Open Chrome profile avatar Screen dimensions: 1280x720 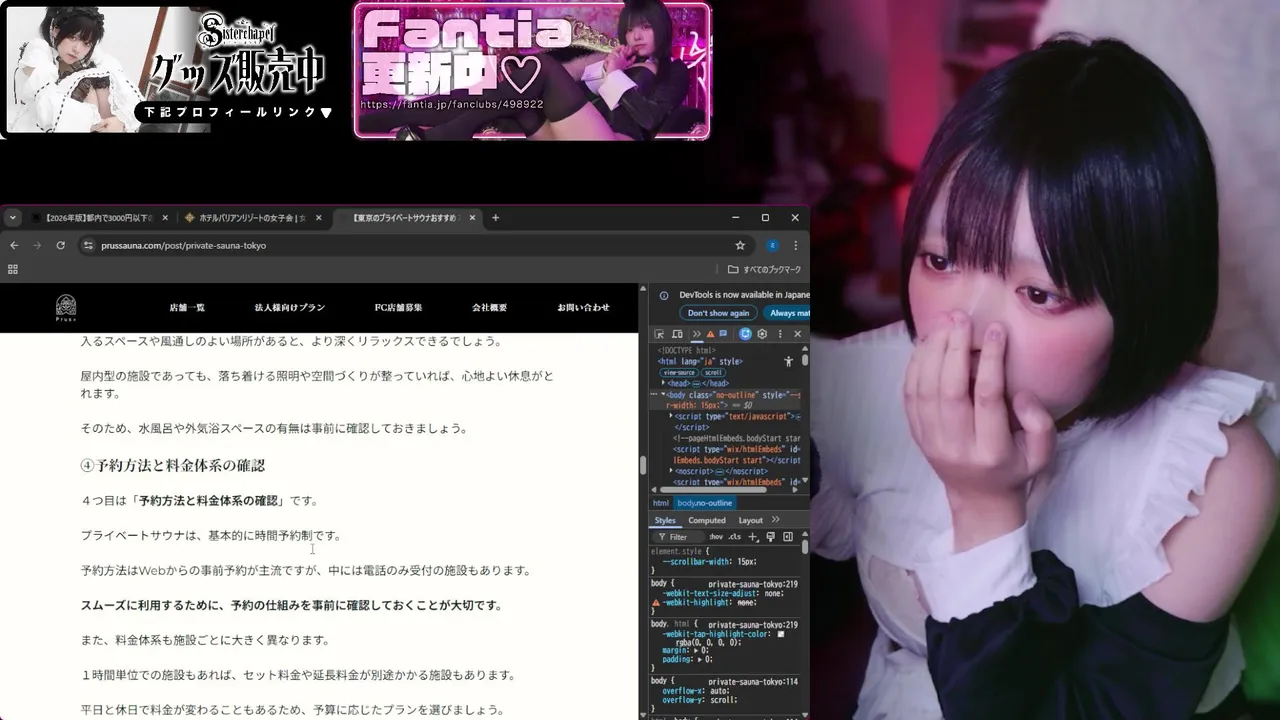coord(772,245)
